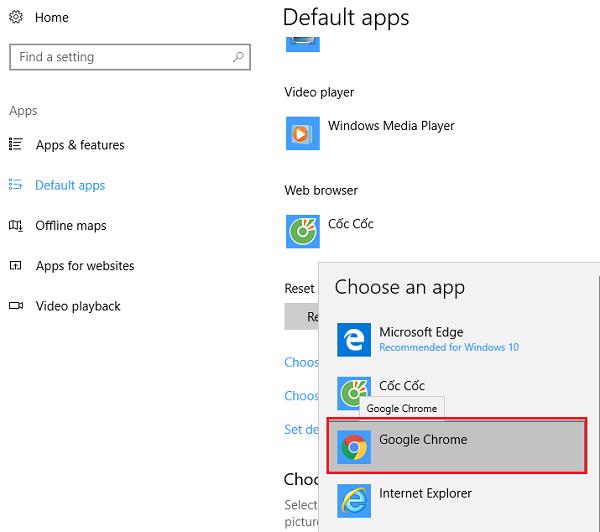Go to Apps for websites
This screenshot has height=532, width=600.
click(x=85, y=266)
